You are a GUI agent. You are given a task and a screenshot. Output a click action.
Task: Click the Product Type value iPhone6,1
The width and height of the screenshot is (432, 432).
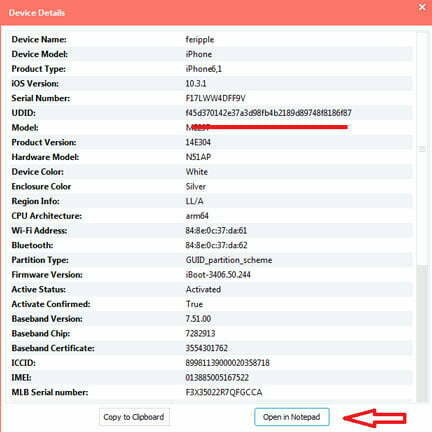click(x=203, y=69)
